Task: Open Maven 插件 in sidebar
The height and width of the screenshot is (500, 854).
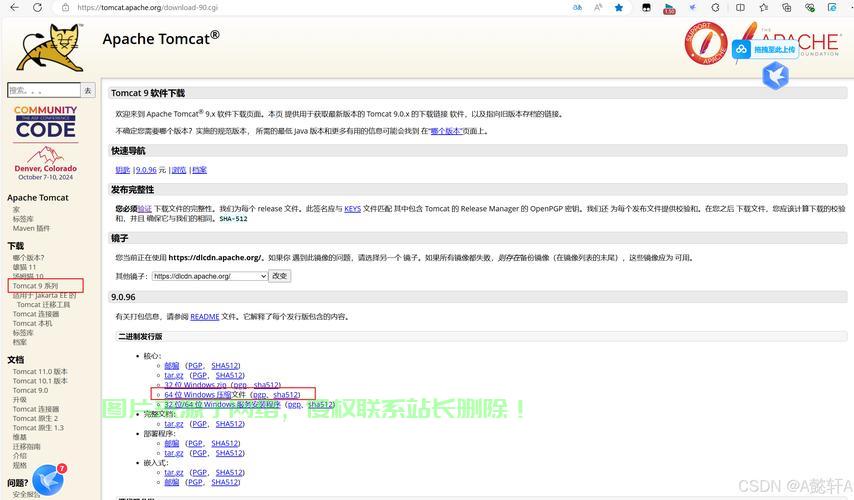Action: tap(31, 228)
